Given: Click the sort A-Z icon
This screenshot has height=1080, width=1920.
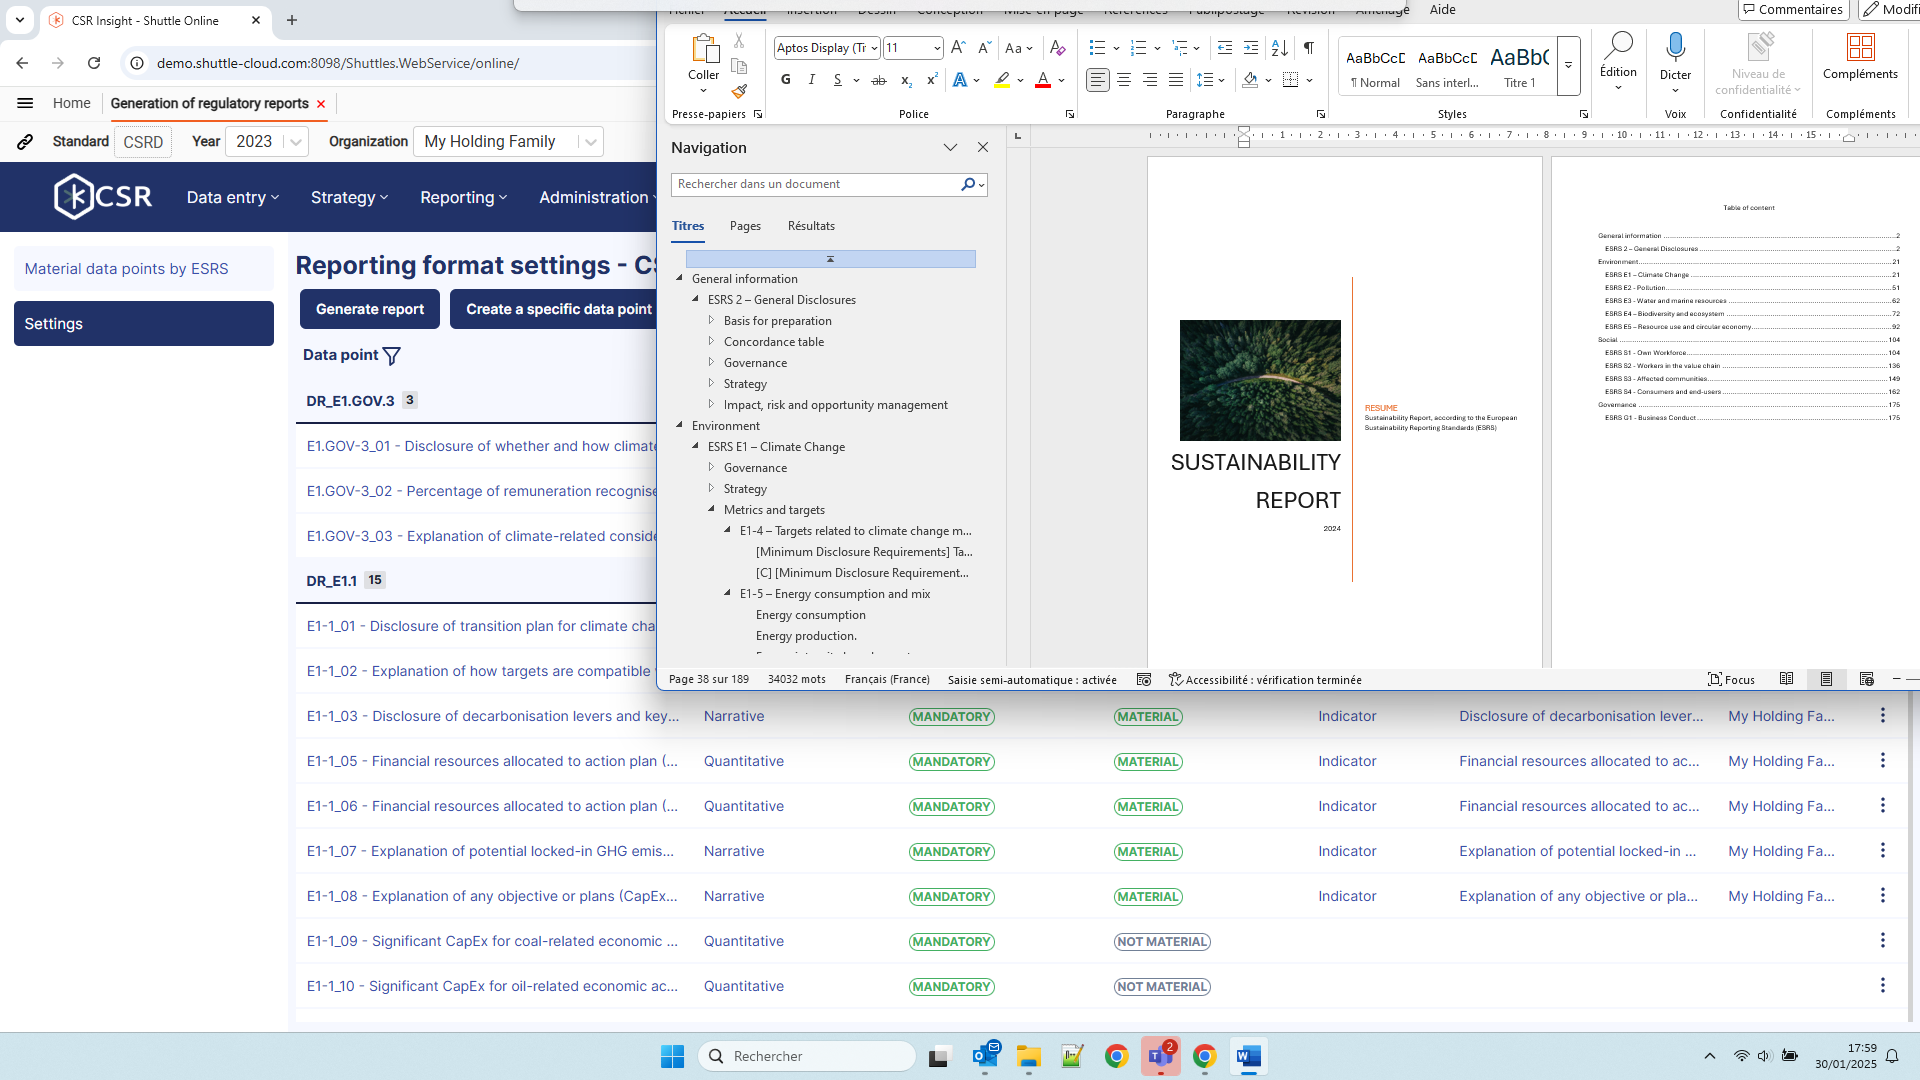Looking at the screenshot, I should pos(1279,48).
